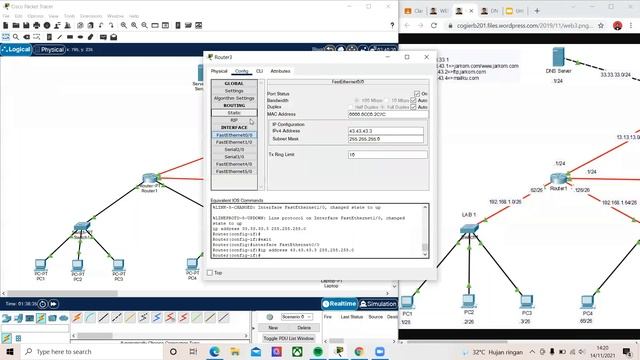Image resolution: width=640 pixels, height=360 pixels.
Task: Open global Settings in Router3 config
Action: (x=234, y=91)
